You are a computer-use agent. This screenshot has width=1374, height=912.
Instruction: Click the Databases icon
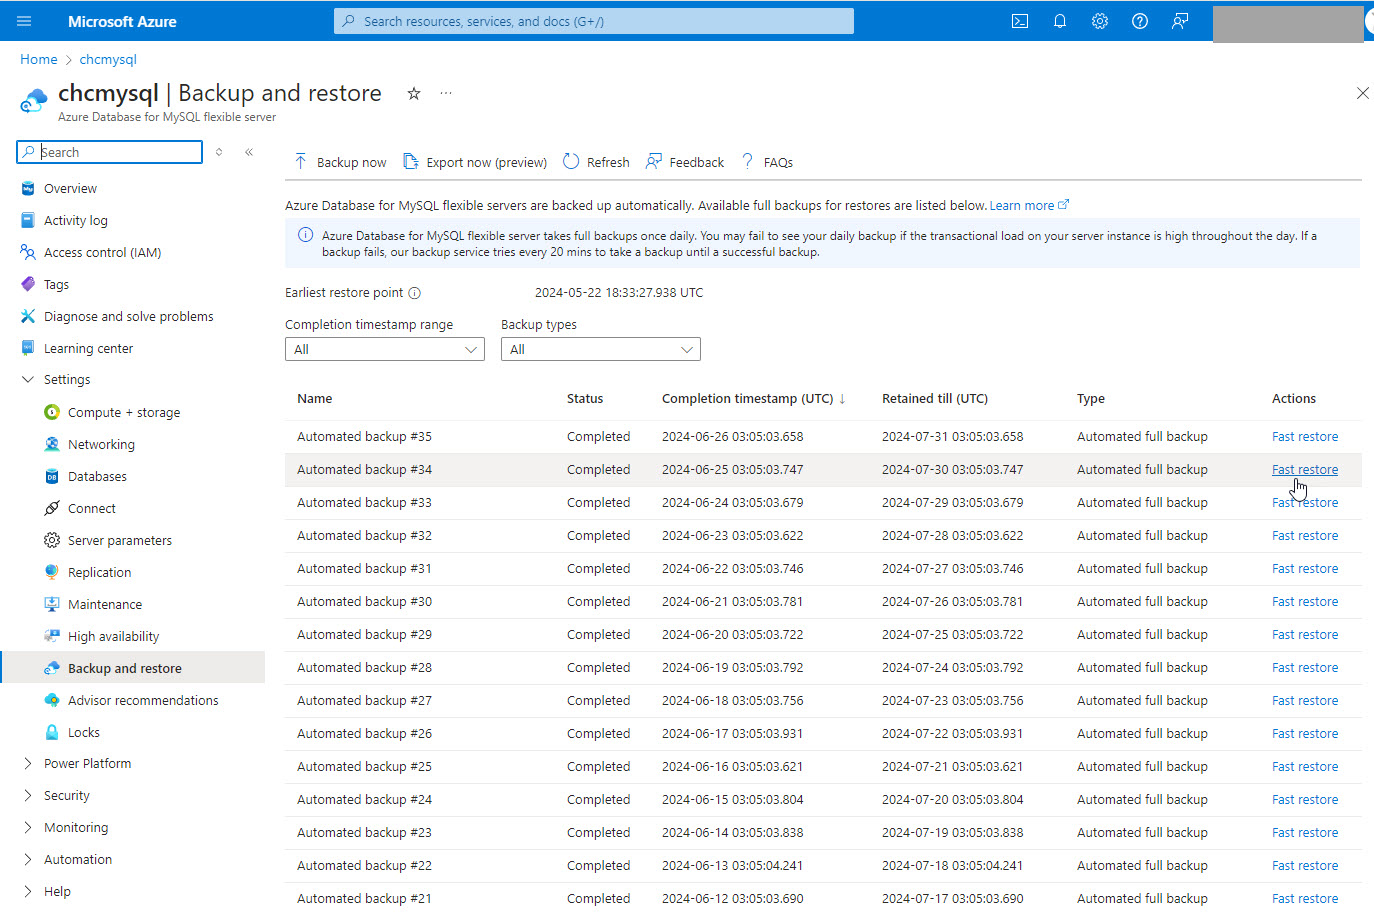(52, 476)
